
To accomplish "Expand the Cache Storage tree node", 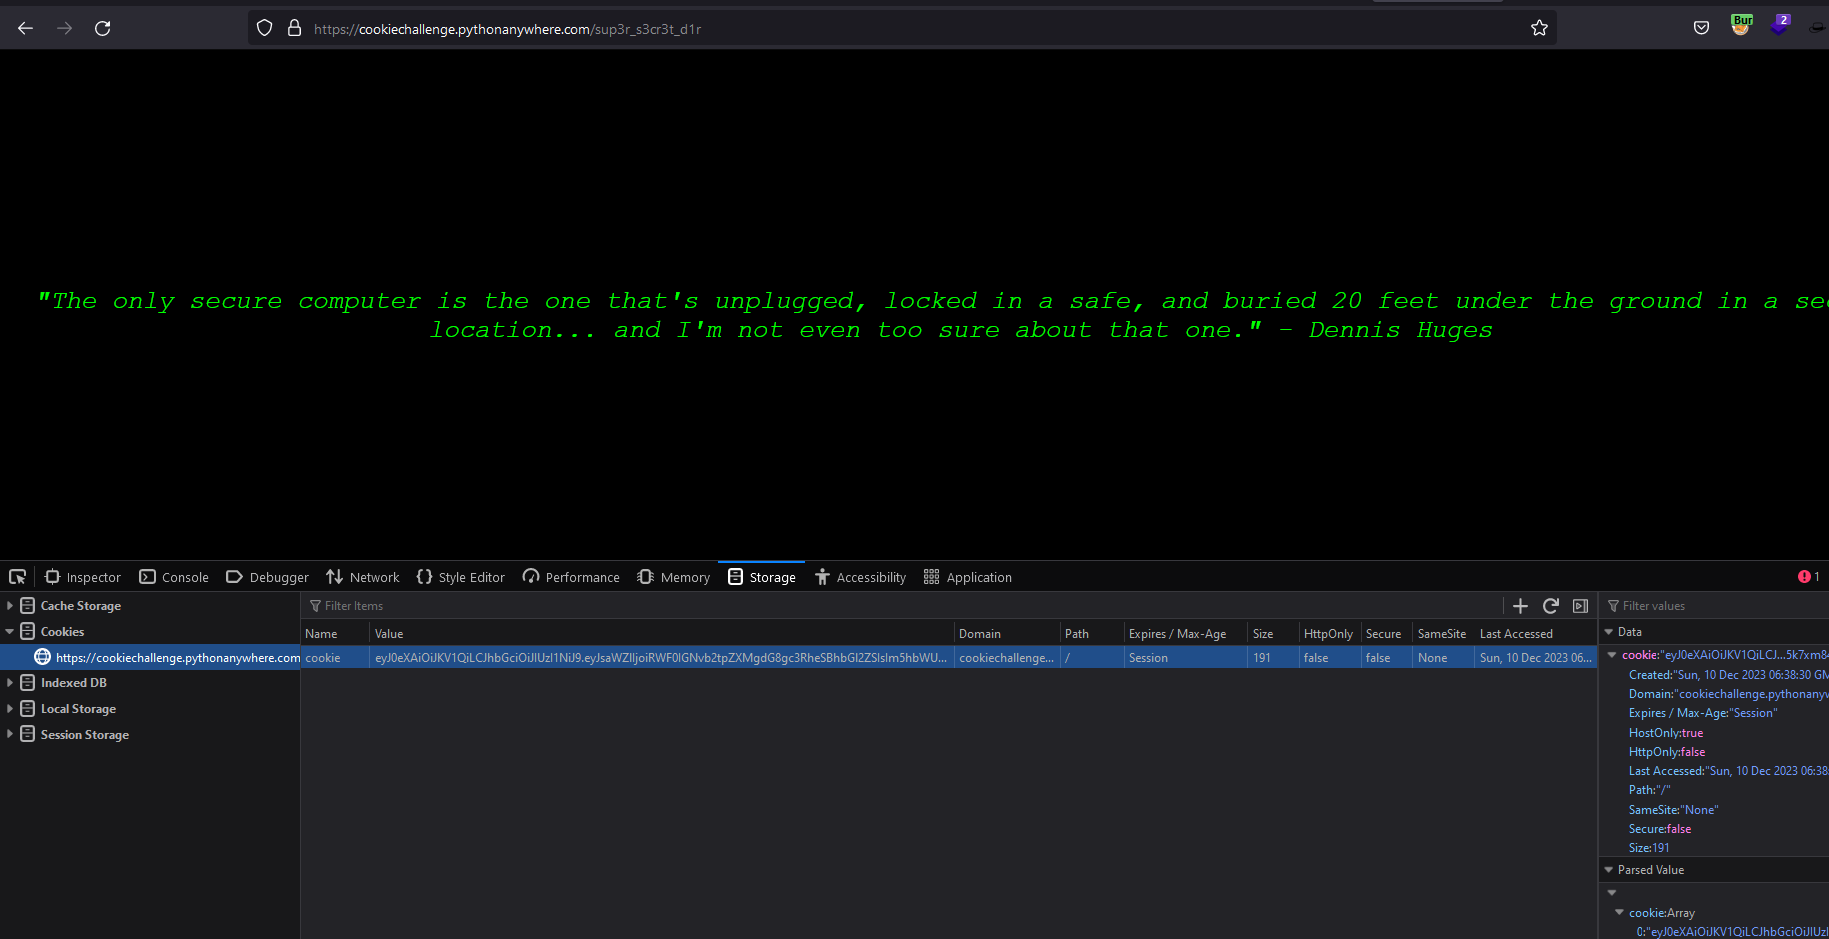I will click(10, 606).
